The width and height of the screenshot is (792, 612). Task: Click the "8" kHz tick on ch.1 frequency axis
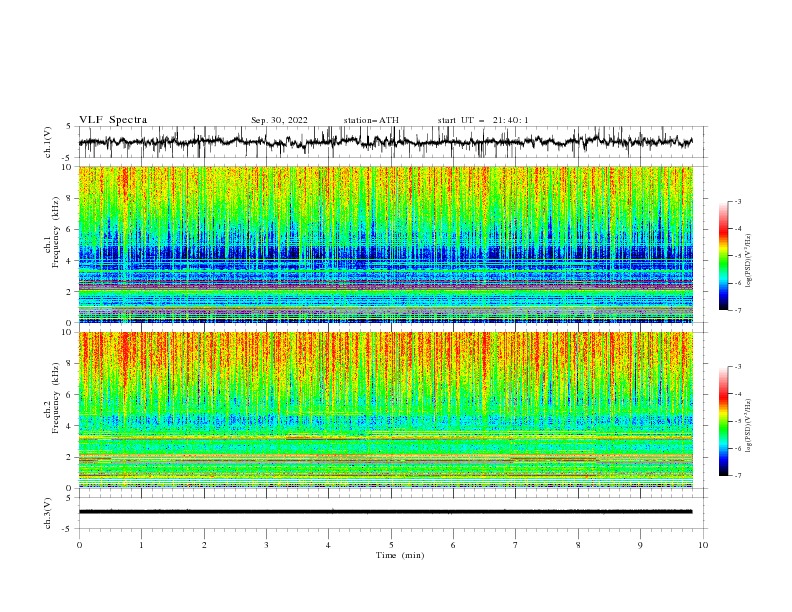point(70,198)
